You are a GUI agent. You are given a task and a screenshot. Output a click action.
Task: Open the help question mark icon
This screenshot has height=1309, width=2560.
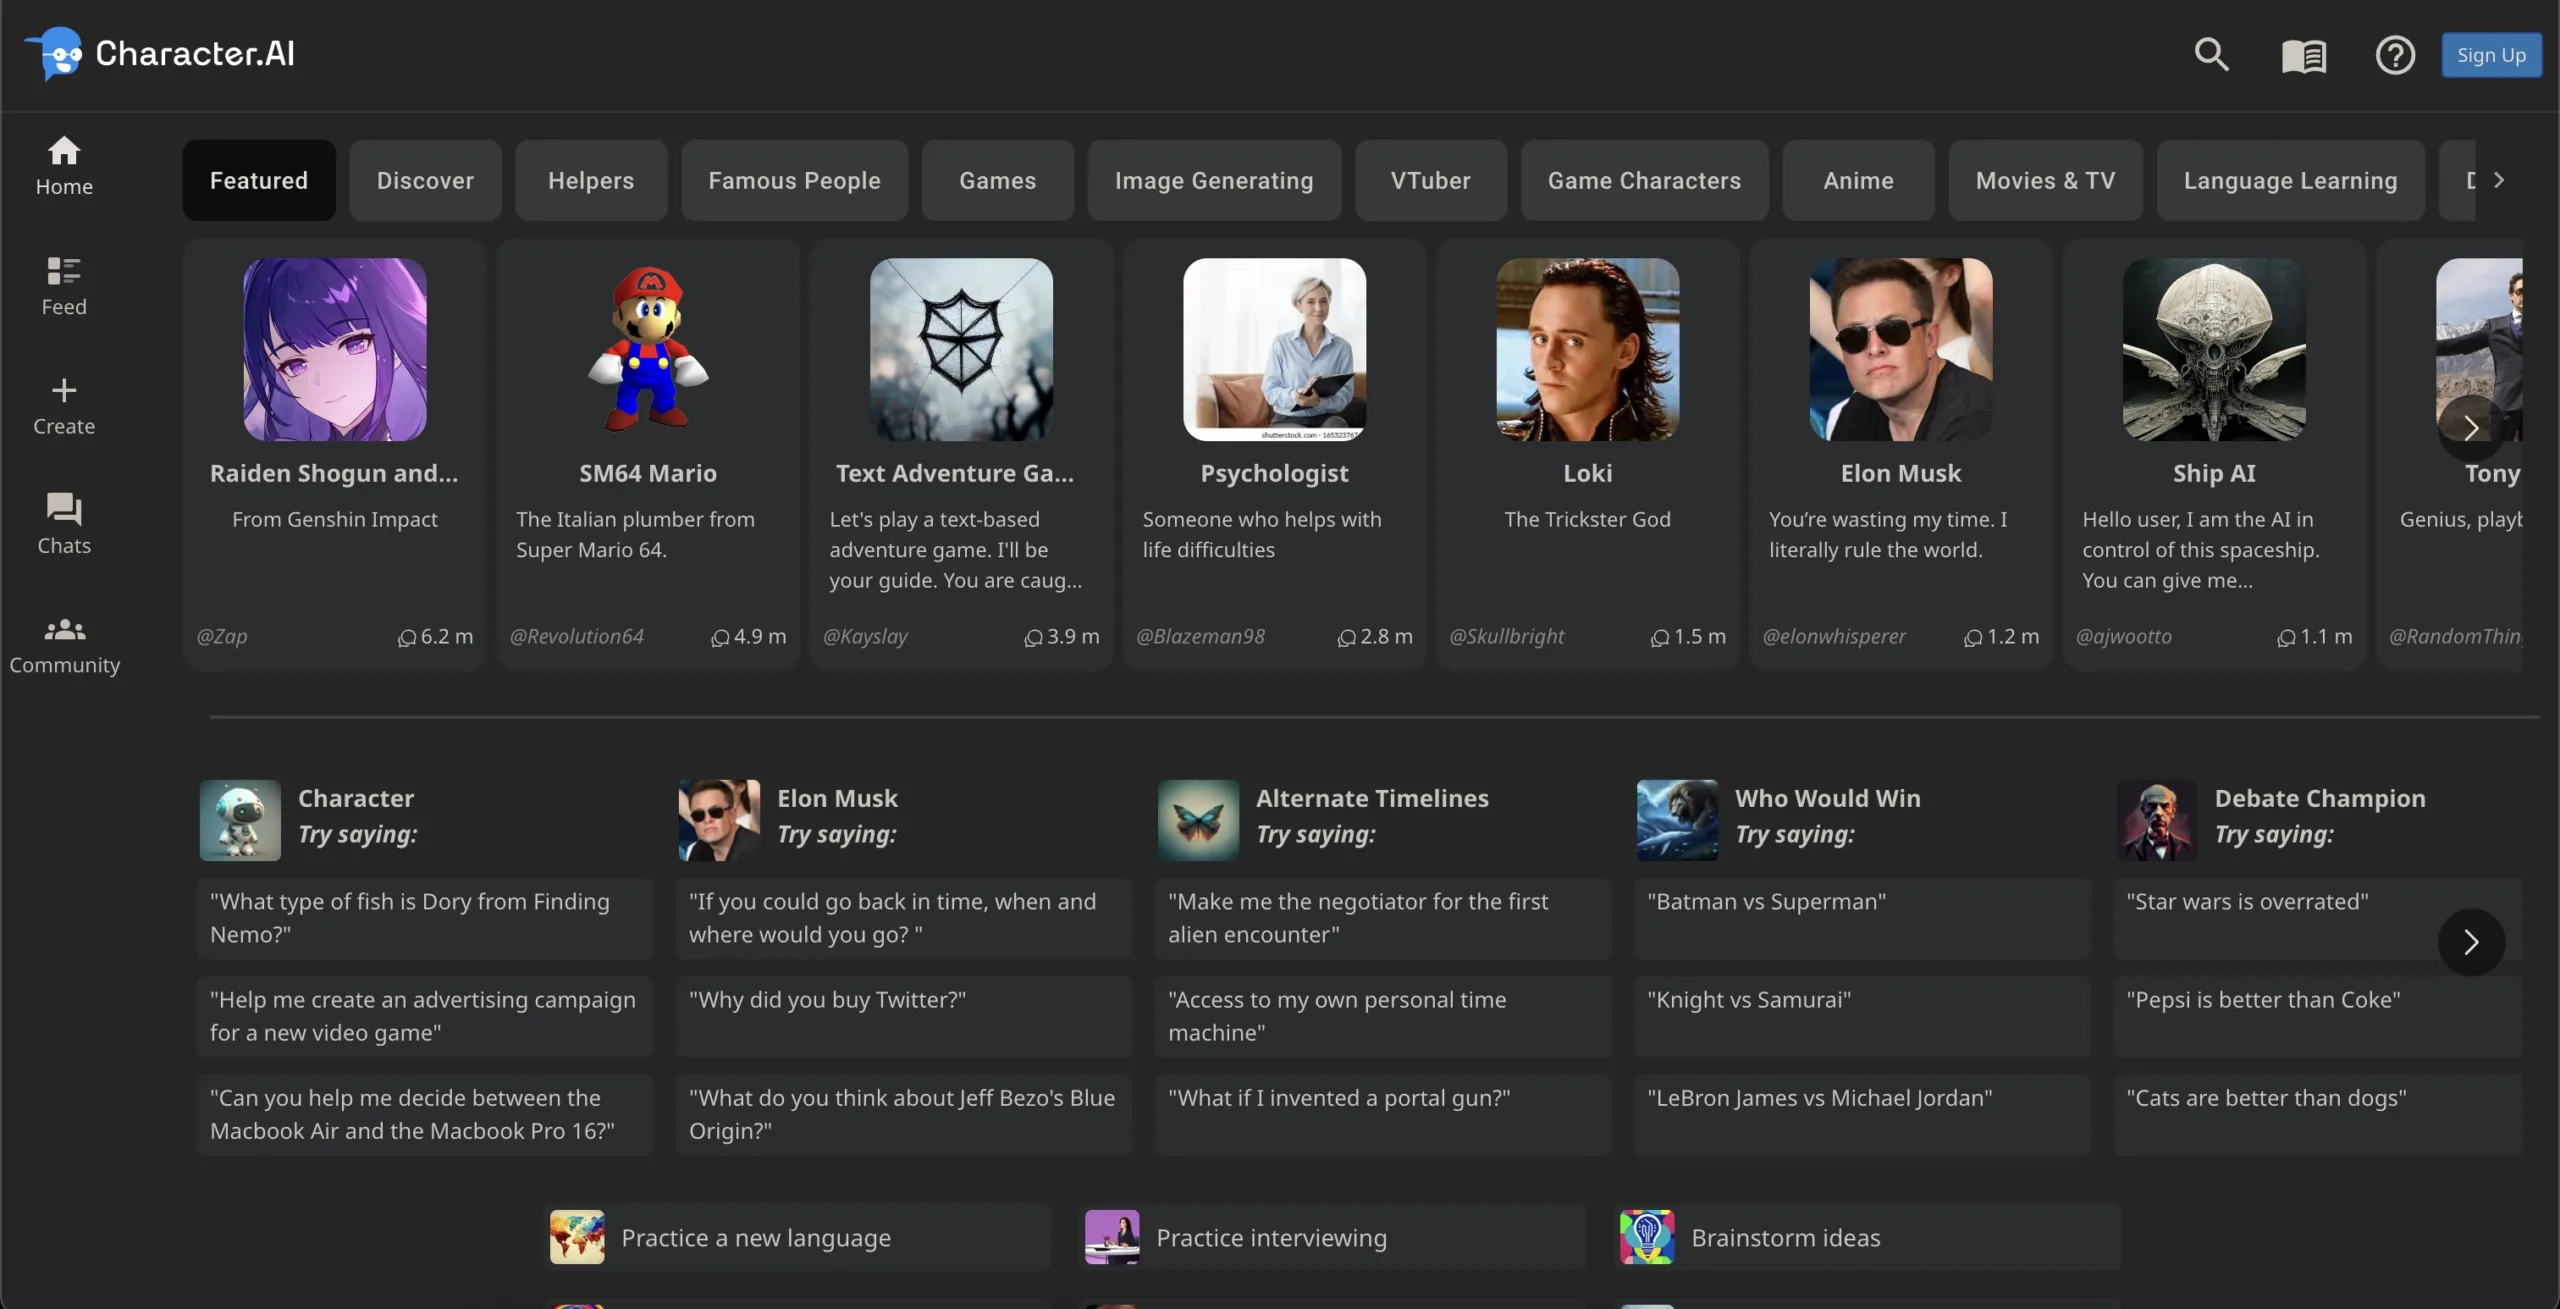click(2395, 55)
